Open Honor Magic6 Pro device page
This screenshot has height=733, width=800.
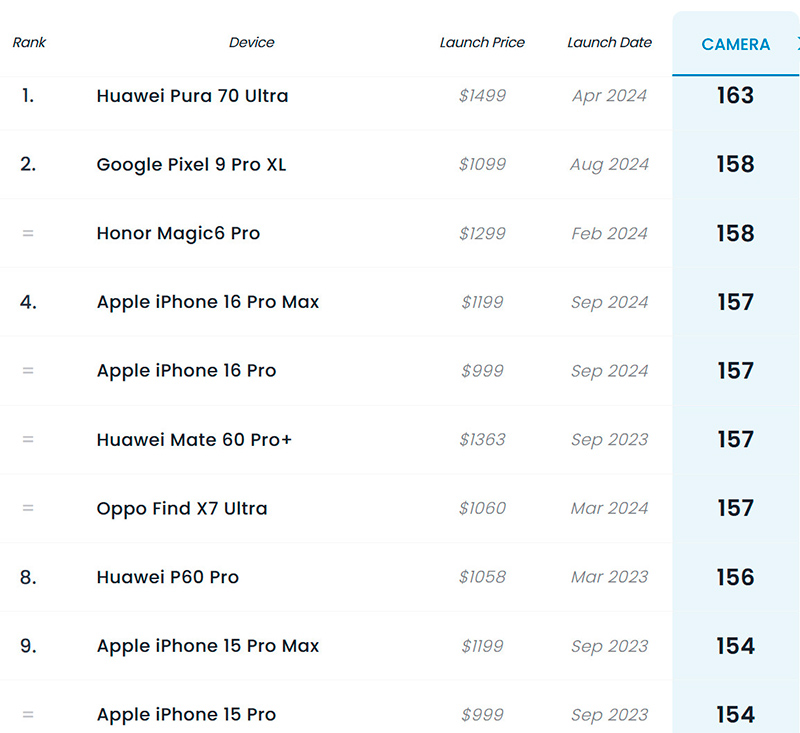coord(178,234)
